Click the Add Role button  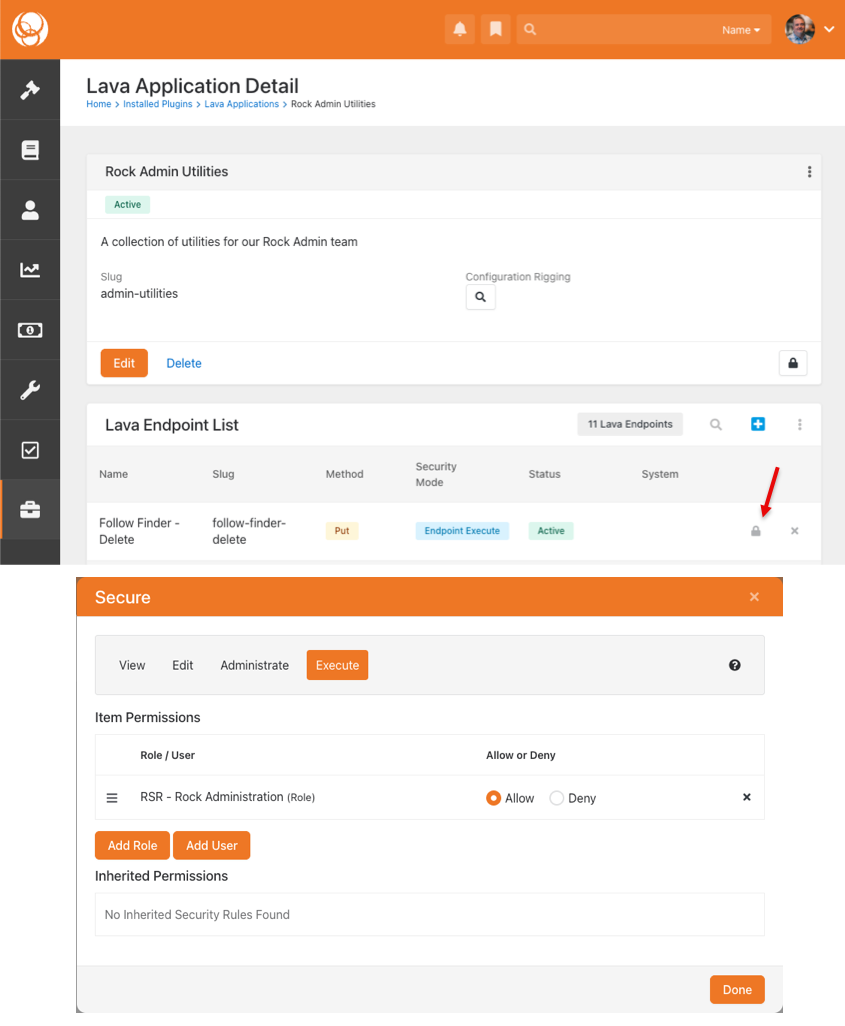click(x=133, y=845)
